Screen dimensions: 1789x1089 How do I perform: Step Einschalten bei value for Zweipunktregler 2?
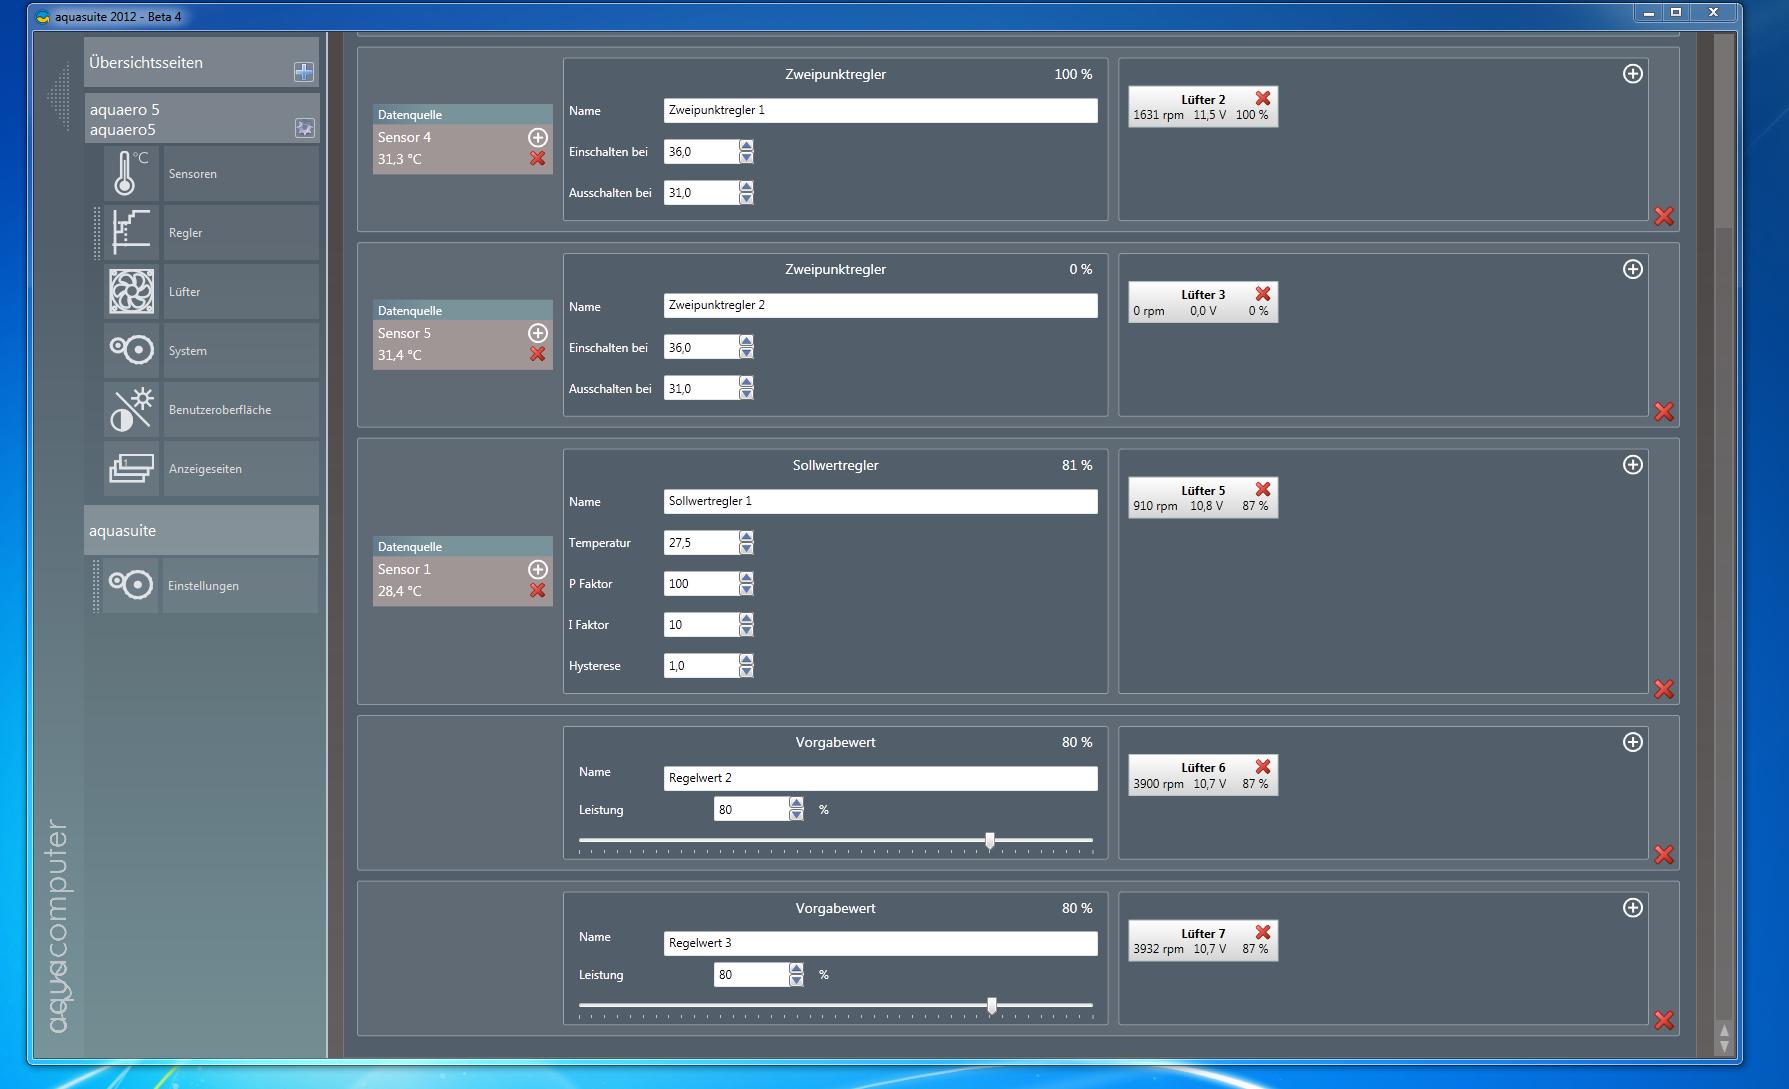tap(746, 348)
